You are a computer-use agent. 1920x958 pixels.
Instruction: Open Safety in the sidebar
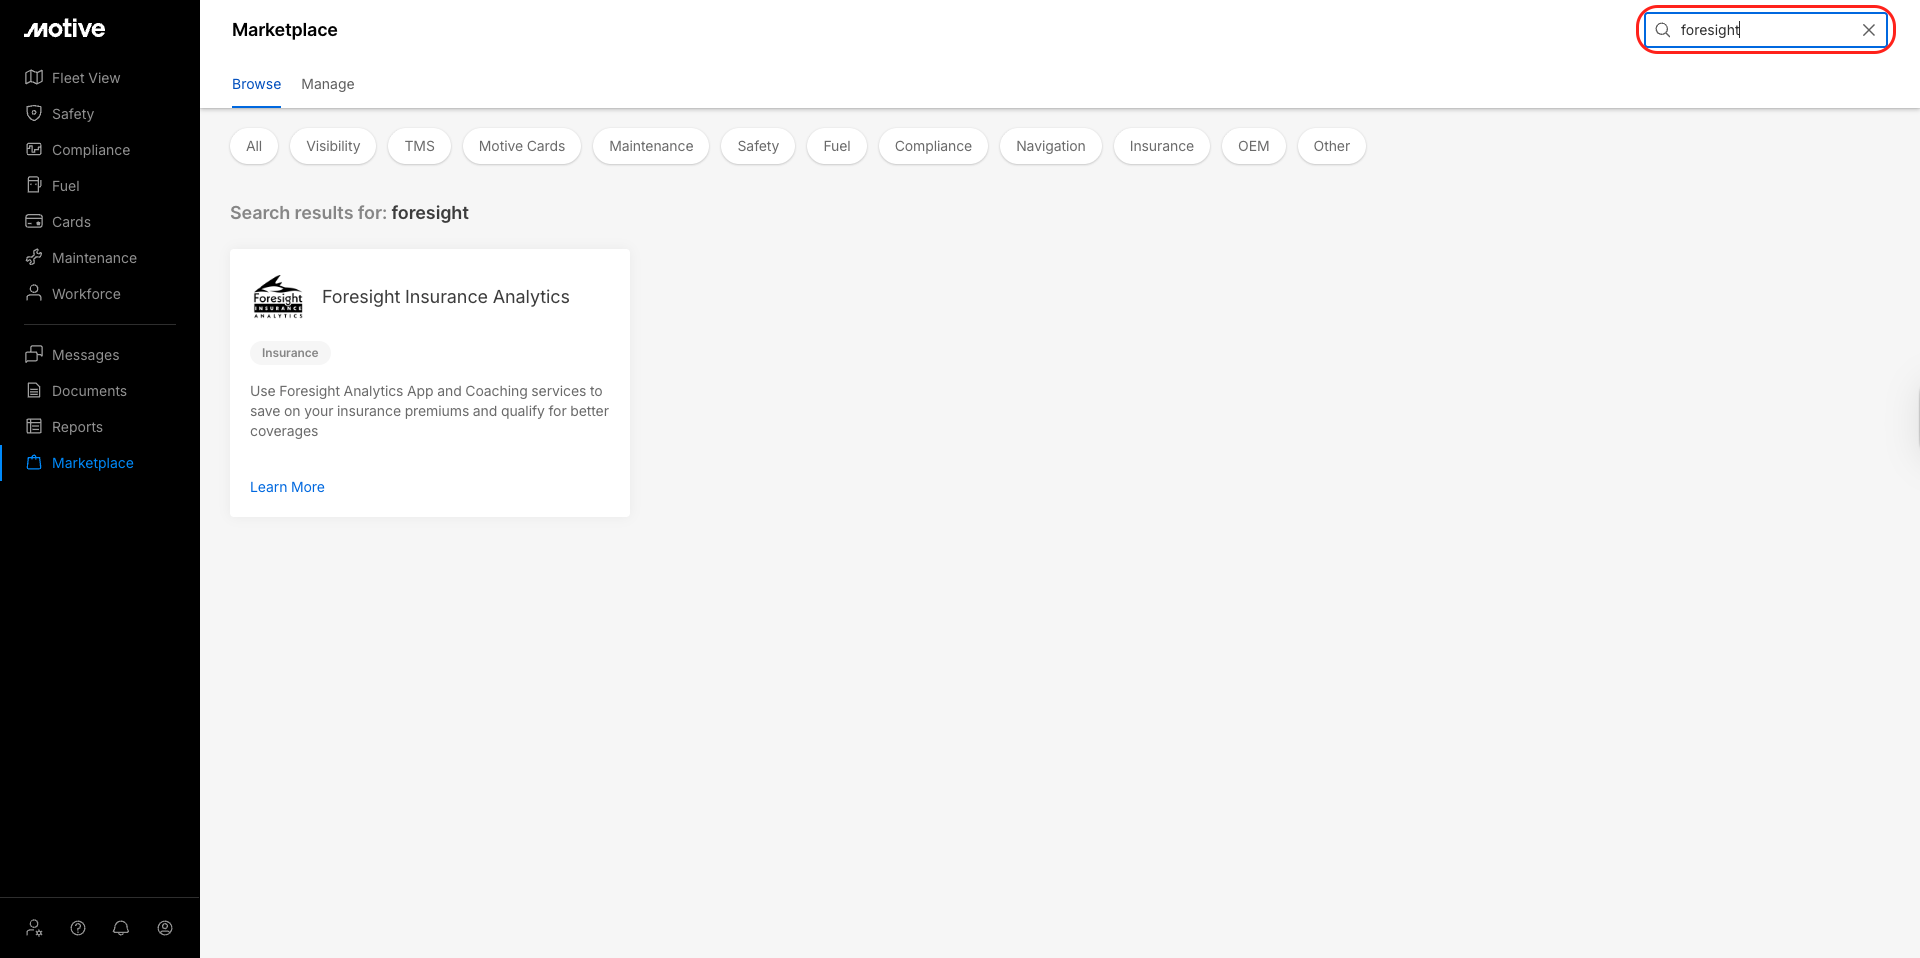click(73, 114)
